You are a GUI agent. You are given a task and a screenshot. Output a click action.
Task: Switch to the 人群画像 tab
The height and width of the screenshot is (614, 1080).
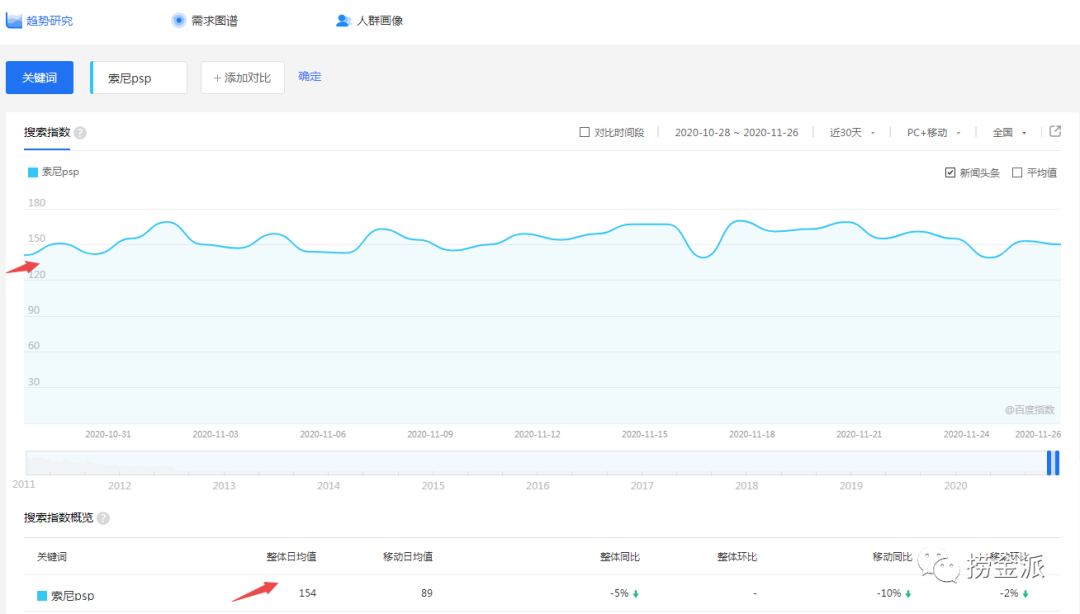pyautogui.click(x=379, y=20)
